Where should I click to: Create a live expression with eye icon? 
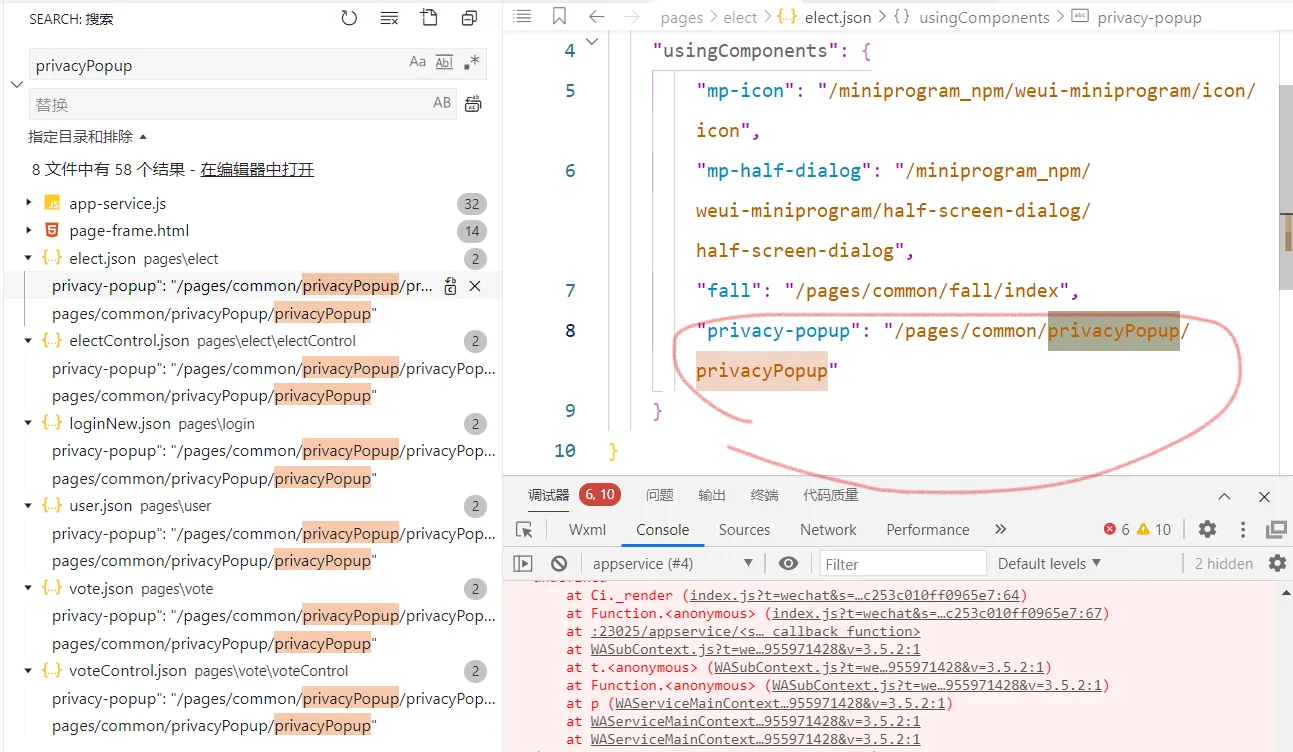click(788, 563)
